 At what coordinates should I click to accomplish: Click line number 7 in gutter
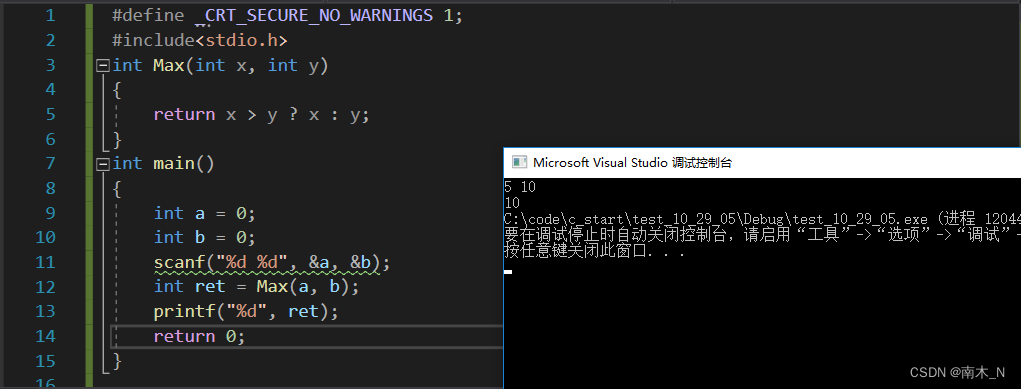pyautogui.click(x=50, y=163)
